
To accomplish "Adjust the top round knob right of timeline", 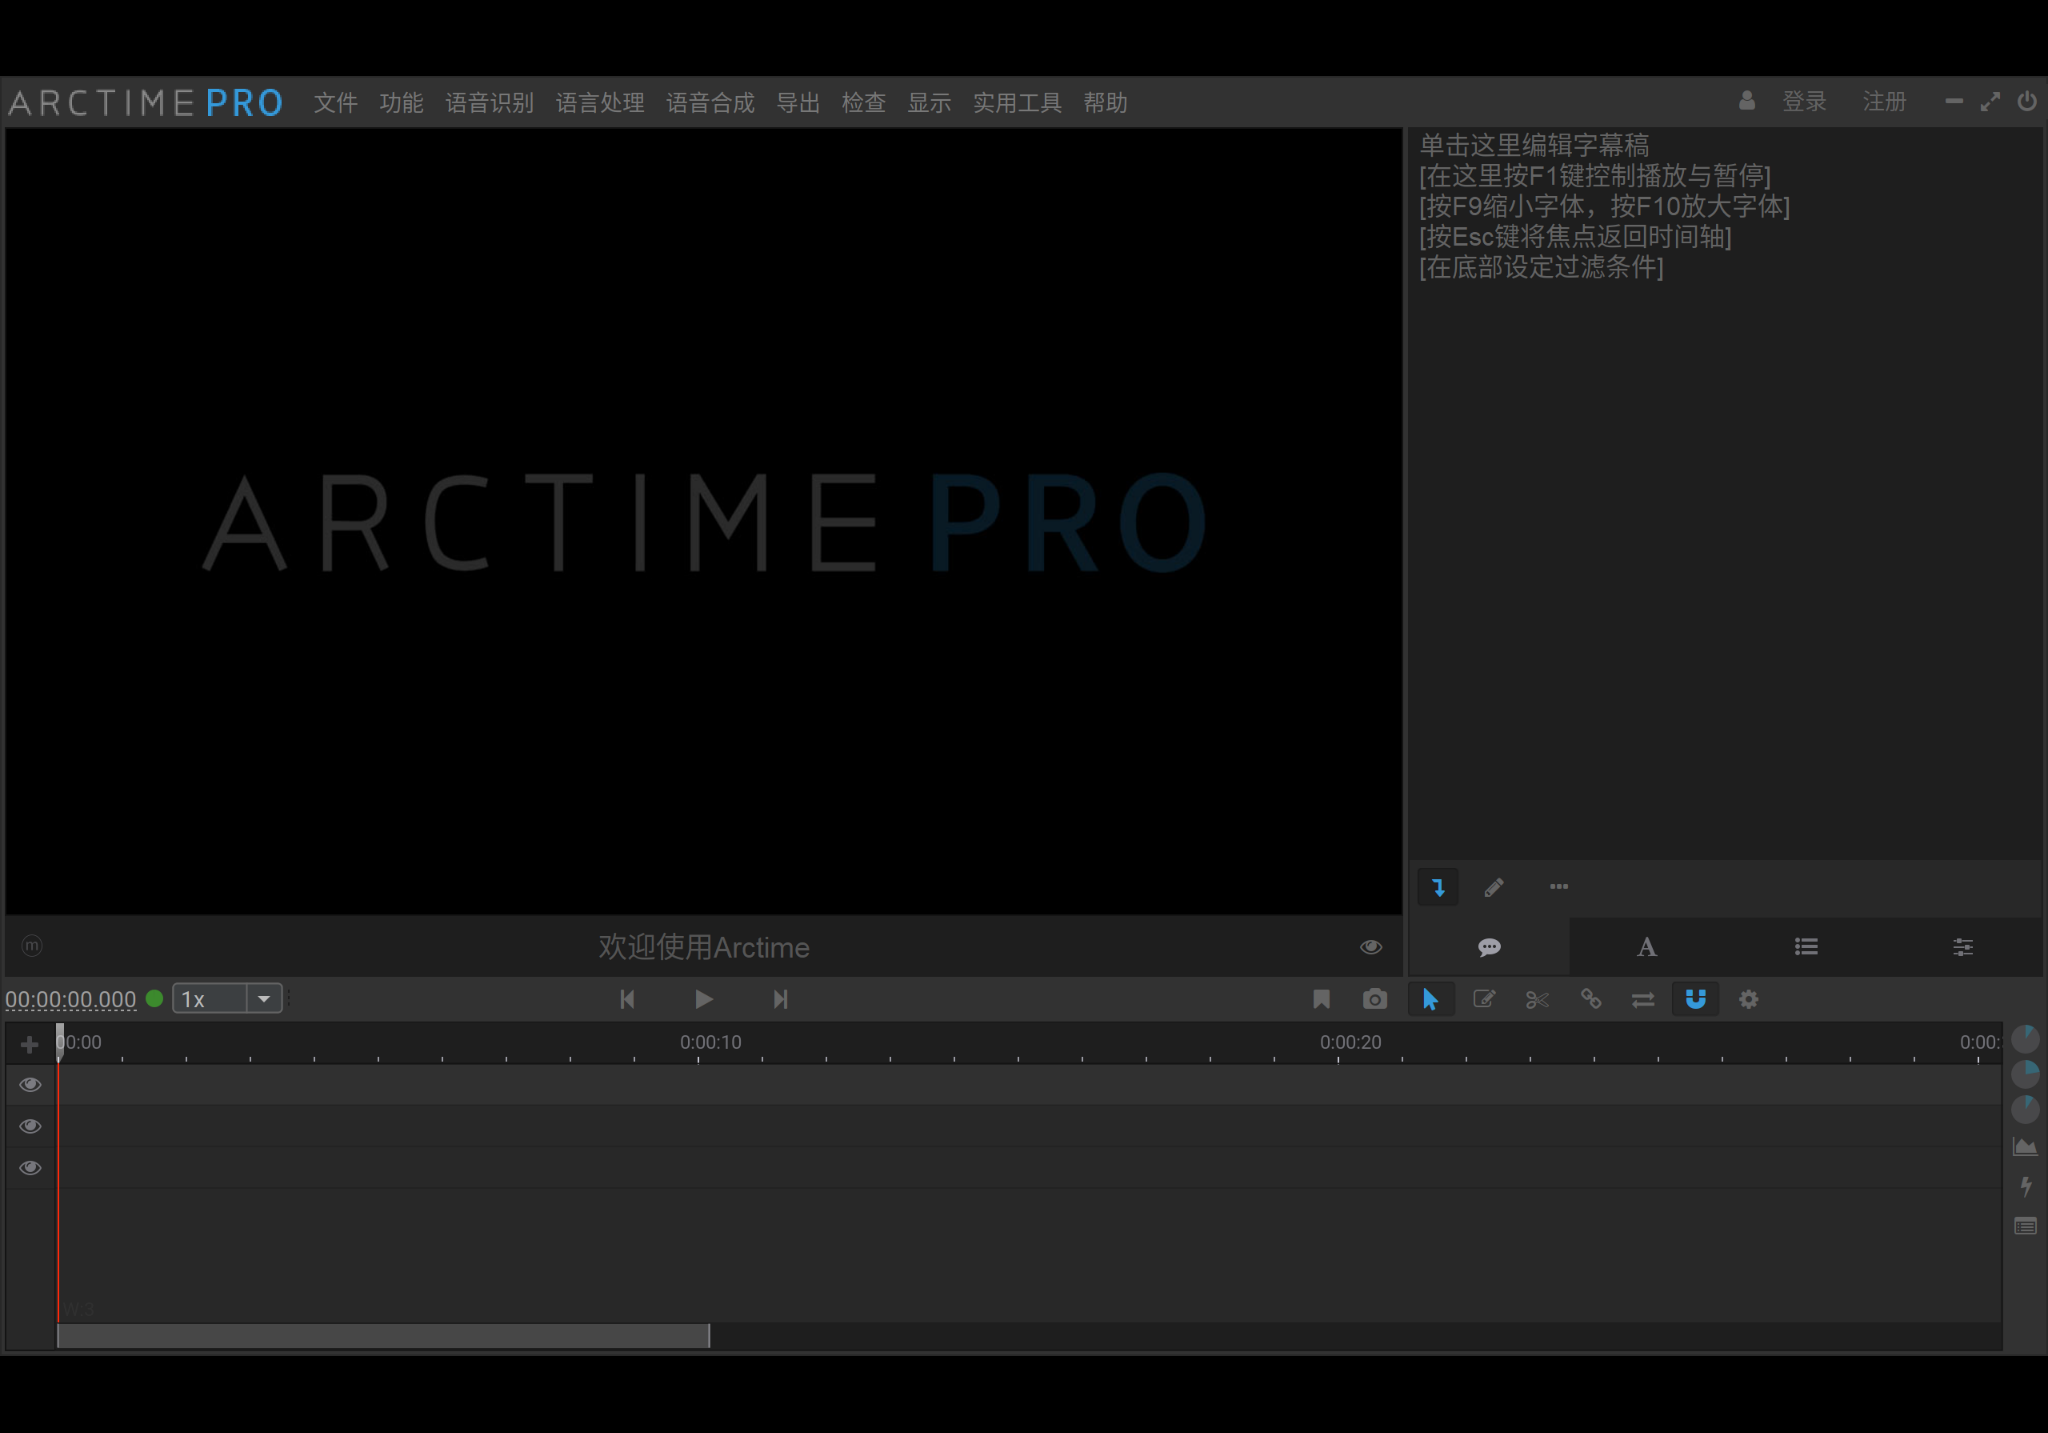I will coord(2025,1039).
